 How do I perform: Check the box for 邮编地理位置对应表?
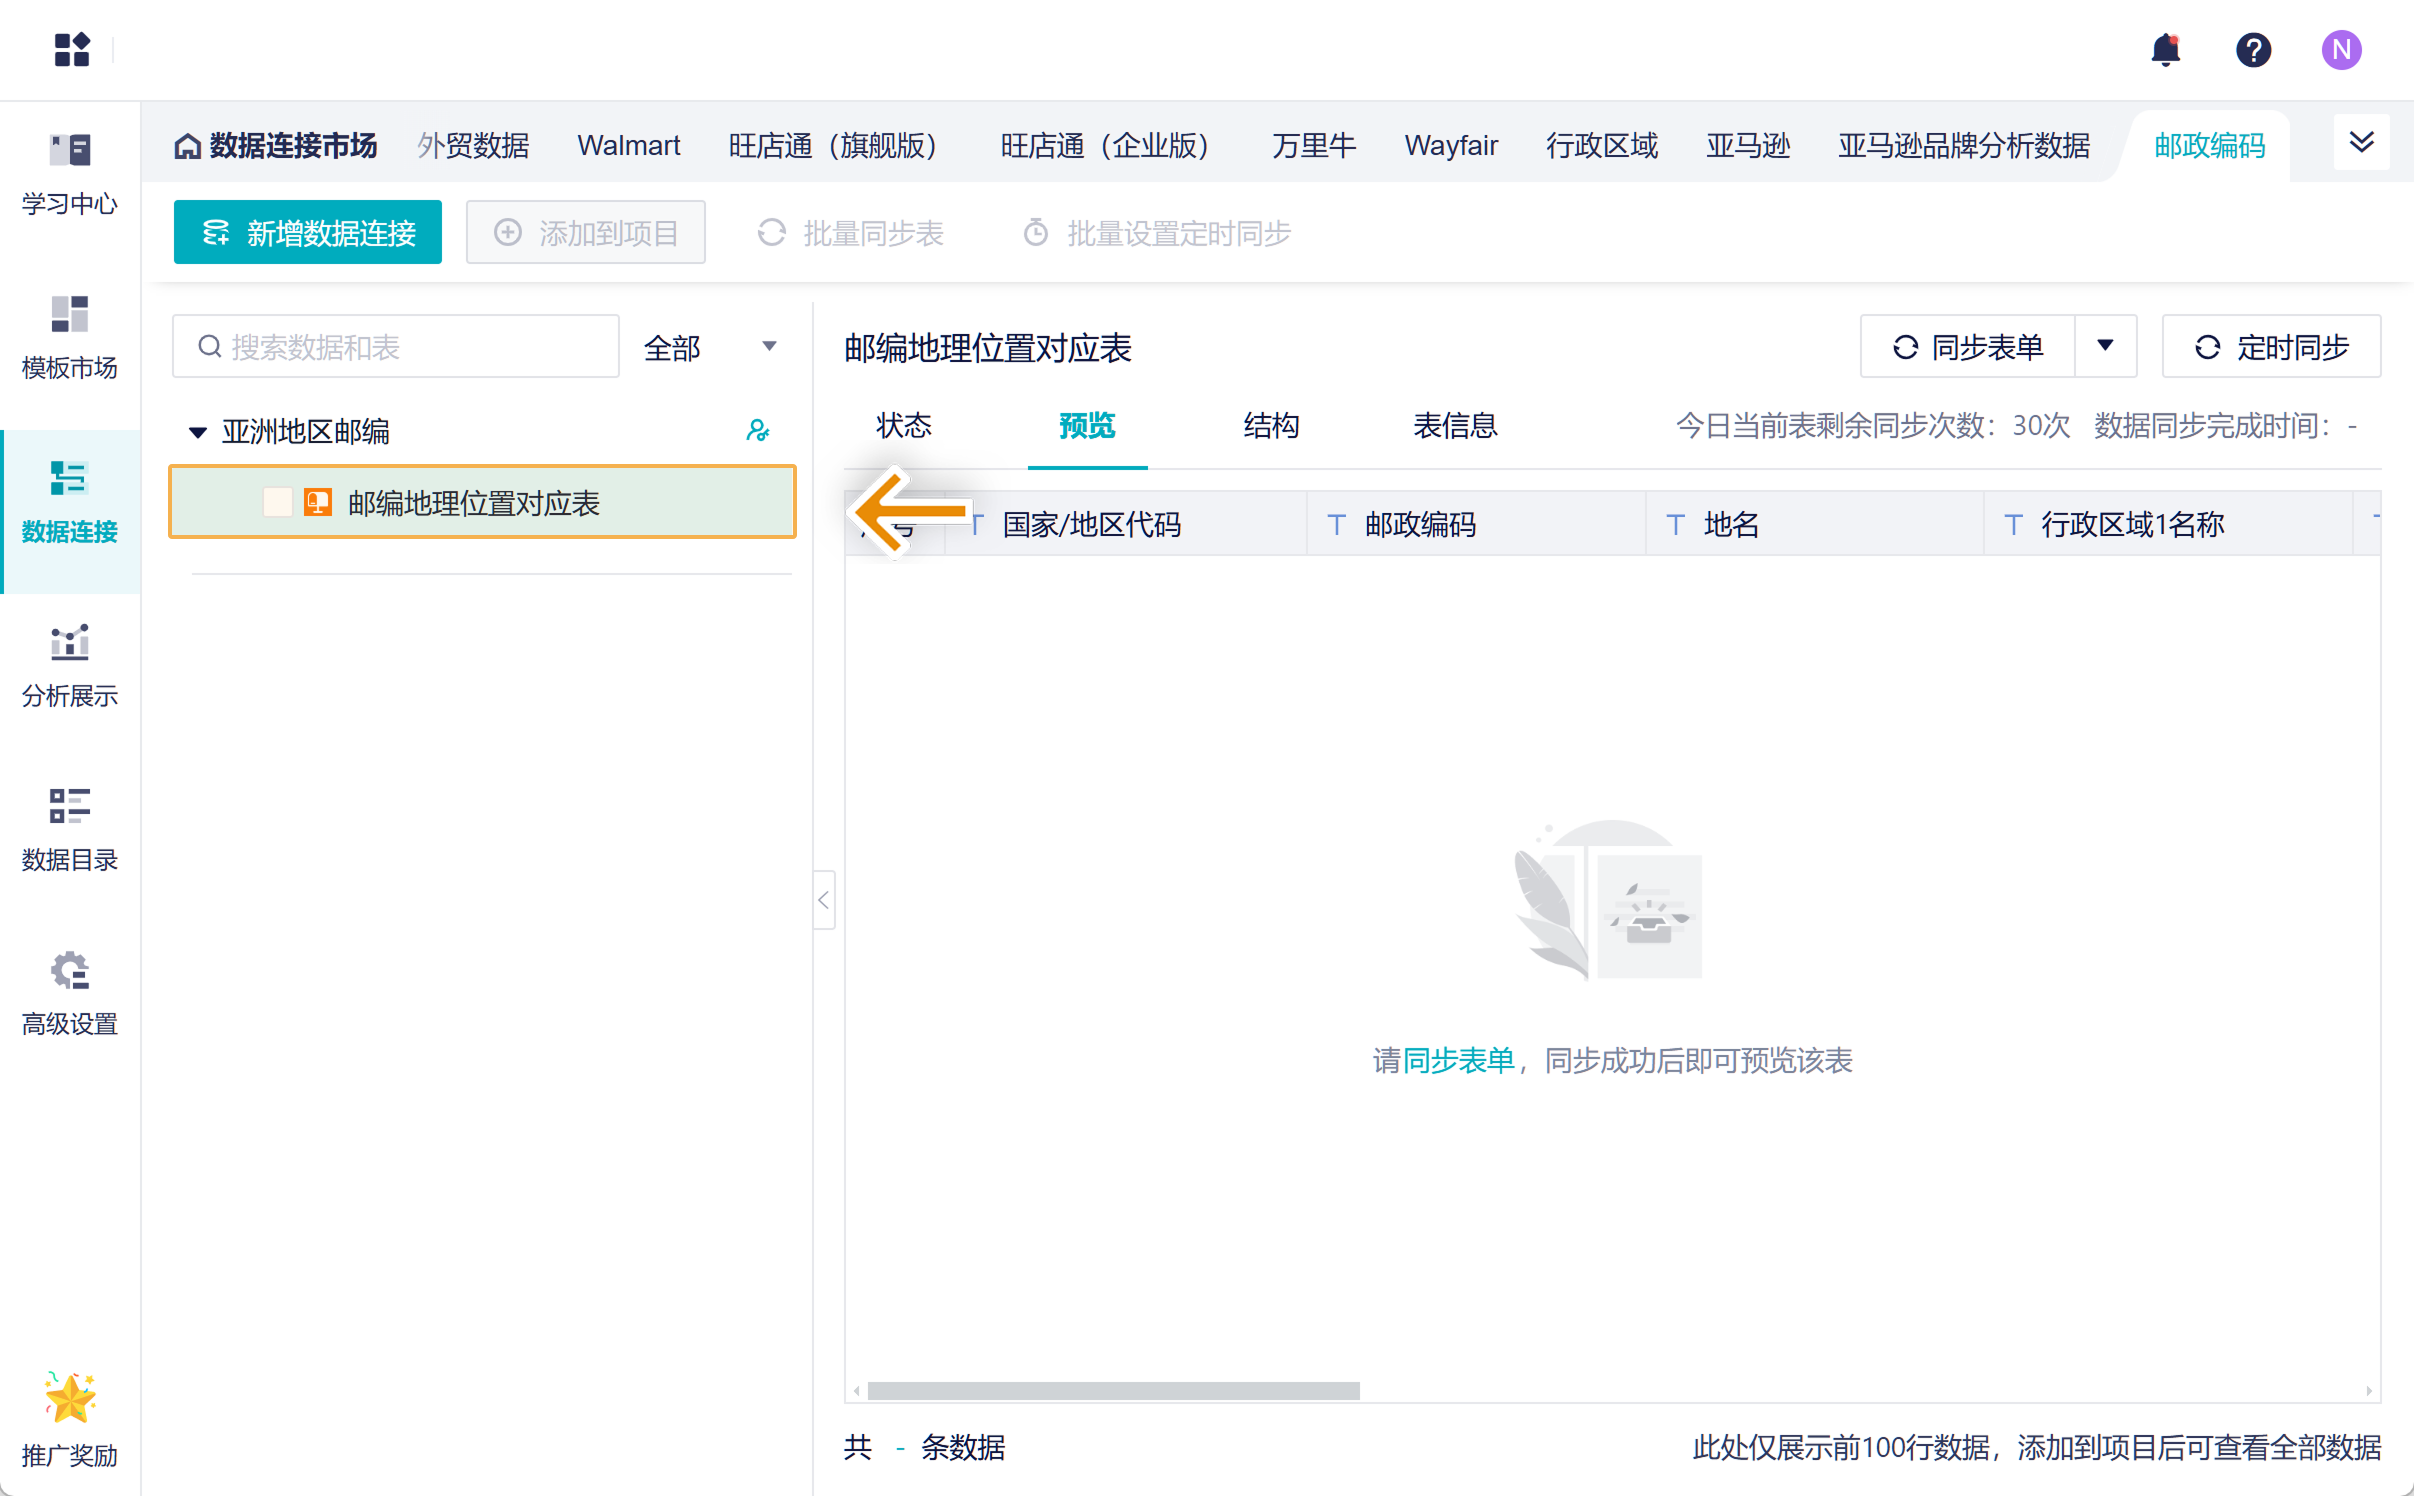pos(277,502)
